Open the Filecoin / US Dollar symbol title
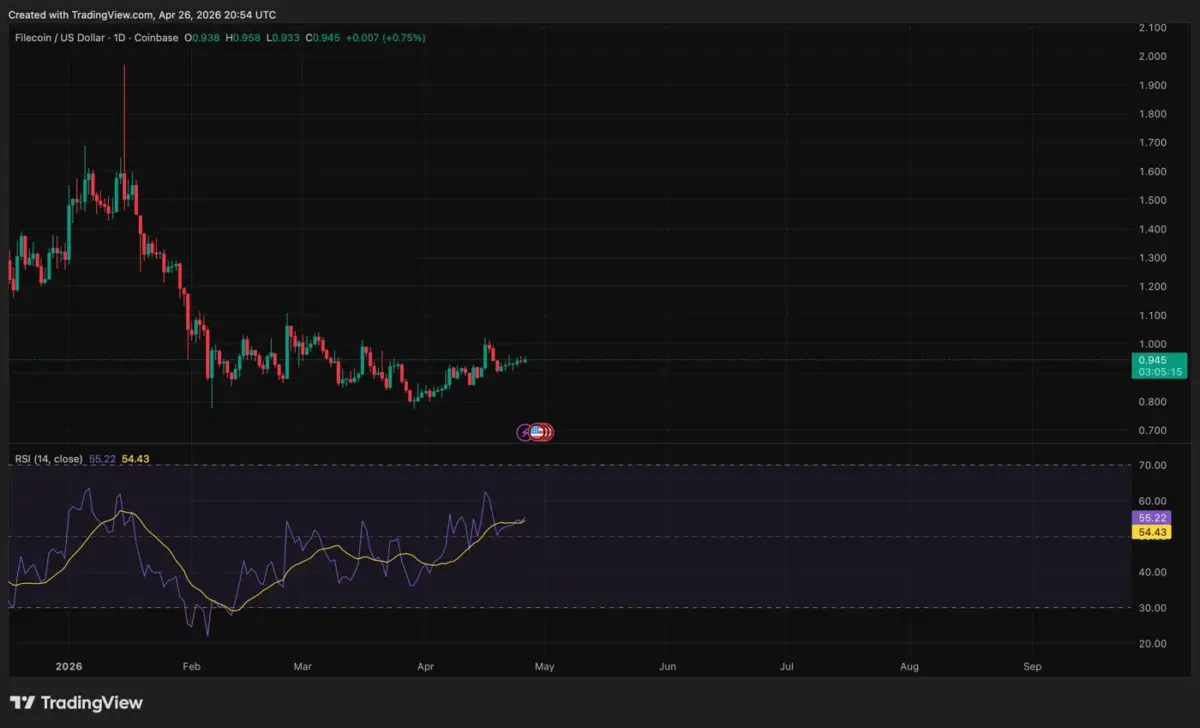This screenshot has height=728, width=1200. click(59, 38)
